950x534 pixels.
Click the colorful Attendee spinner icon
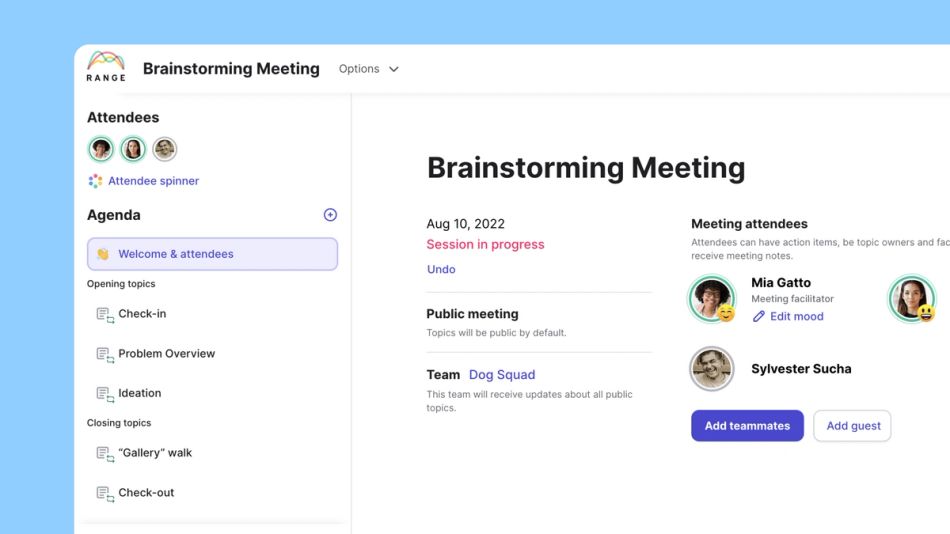pyautogui.click(x=95, y=181)
